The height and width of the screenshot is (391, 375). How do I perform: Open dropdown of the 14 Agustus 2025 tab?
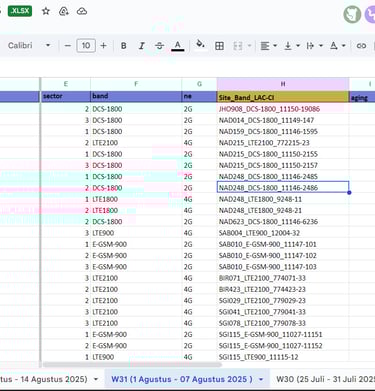tap(96, 379)
